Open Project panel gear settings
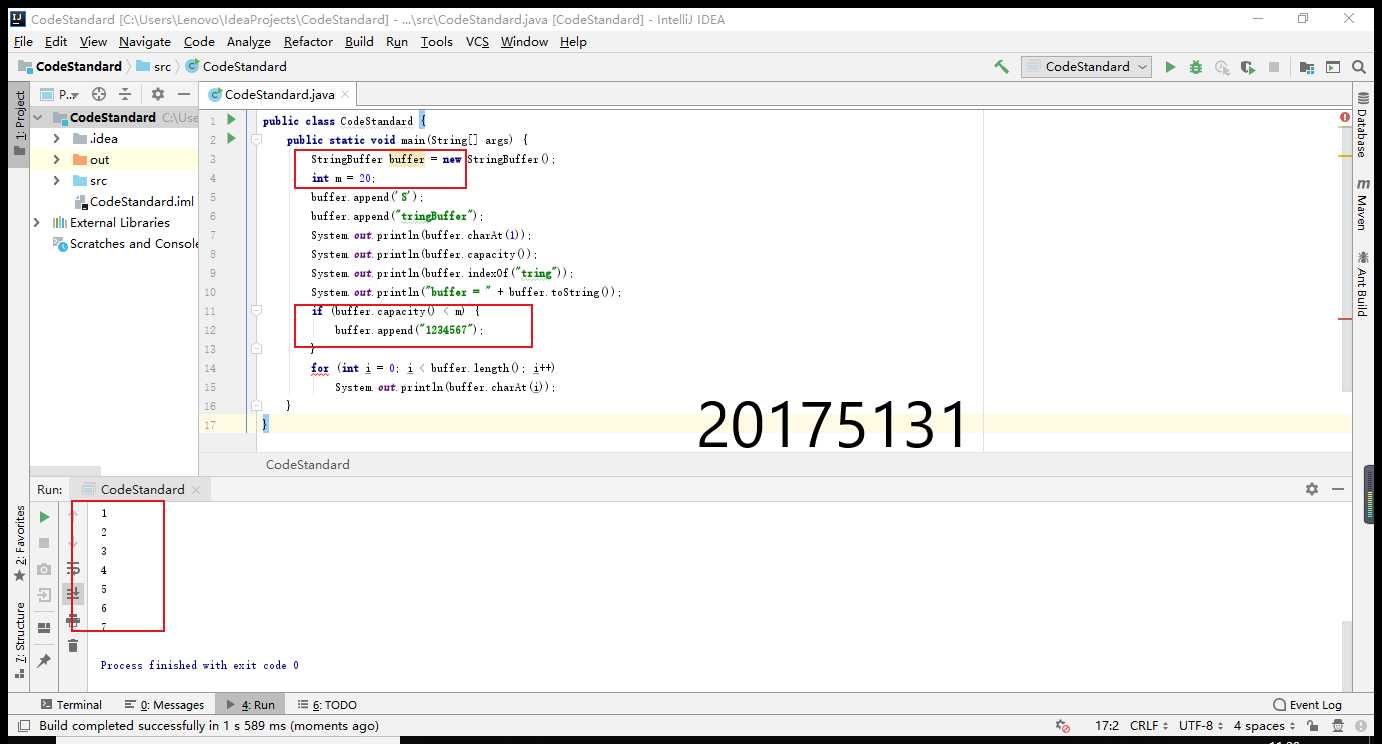 pyautogui.click(x=157, y=94)
